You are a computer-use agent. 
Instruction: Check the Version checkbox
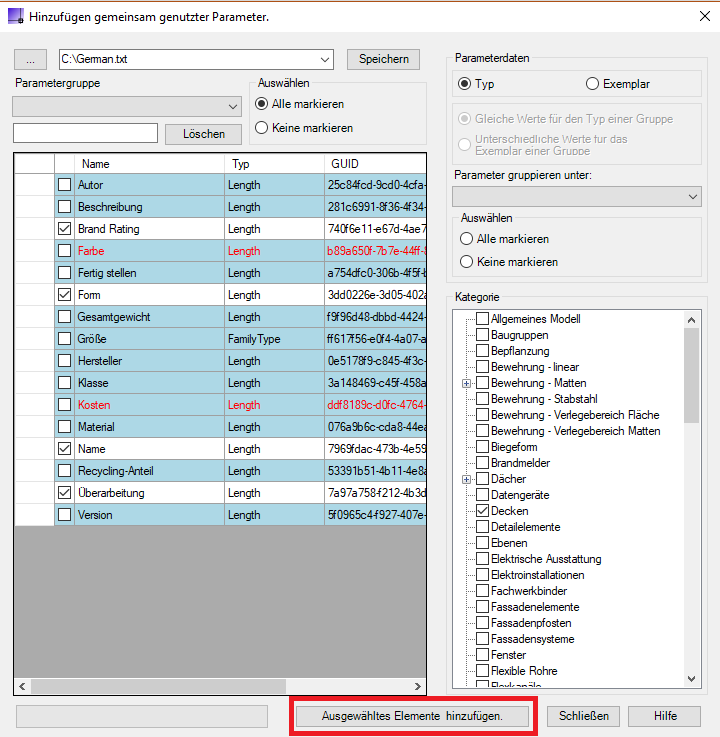(x=64, y=515)
